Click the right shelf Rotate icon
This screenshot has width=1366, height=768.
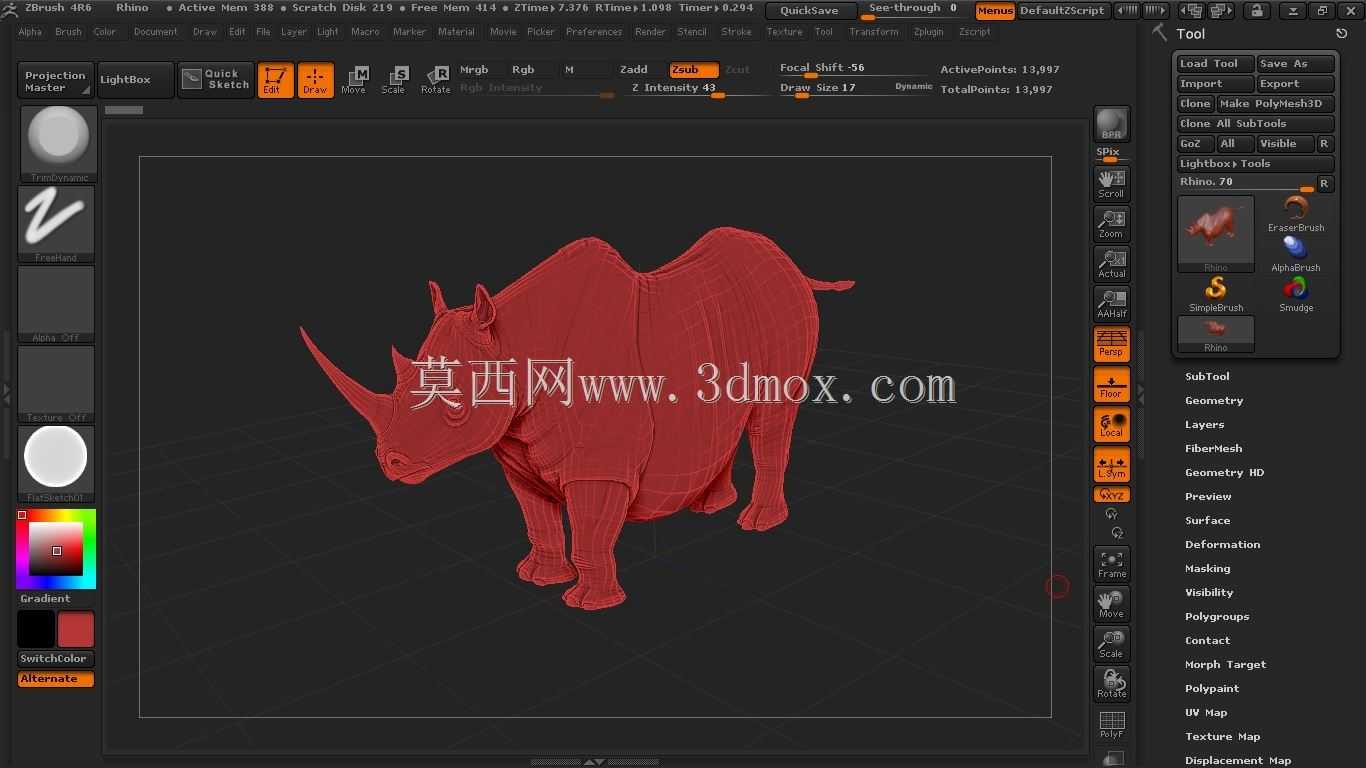[x=1112, y=683]
